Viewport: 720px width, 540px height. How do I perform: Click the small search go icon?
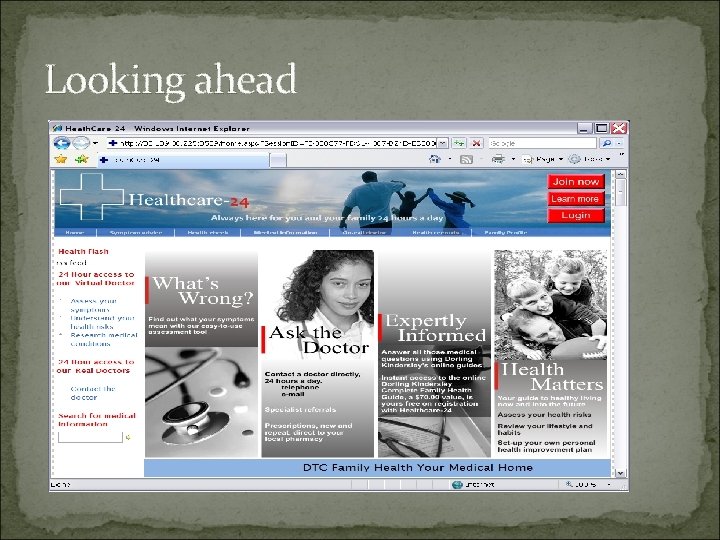pyautogui.click(x=128, y=437)
